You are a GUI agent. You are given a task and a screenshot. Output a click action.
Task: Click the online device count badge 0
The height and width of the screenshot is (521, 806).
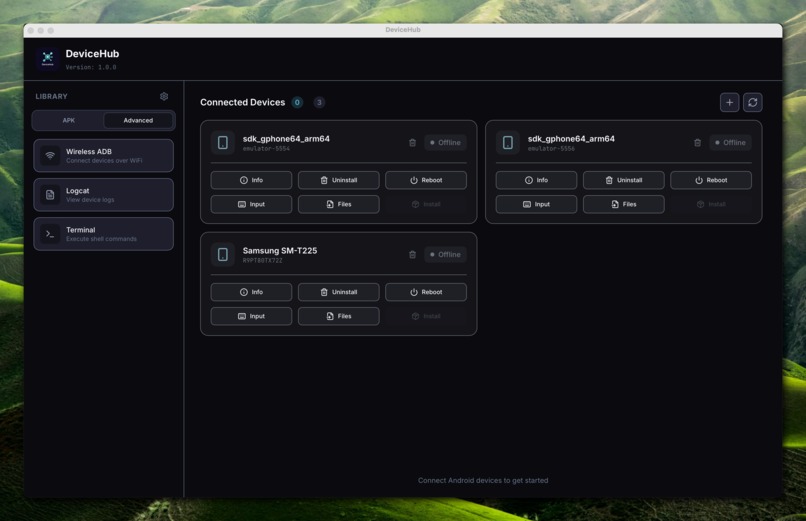(x=297, y=102)
